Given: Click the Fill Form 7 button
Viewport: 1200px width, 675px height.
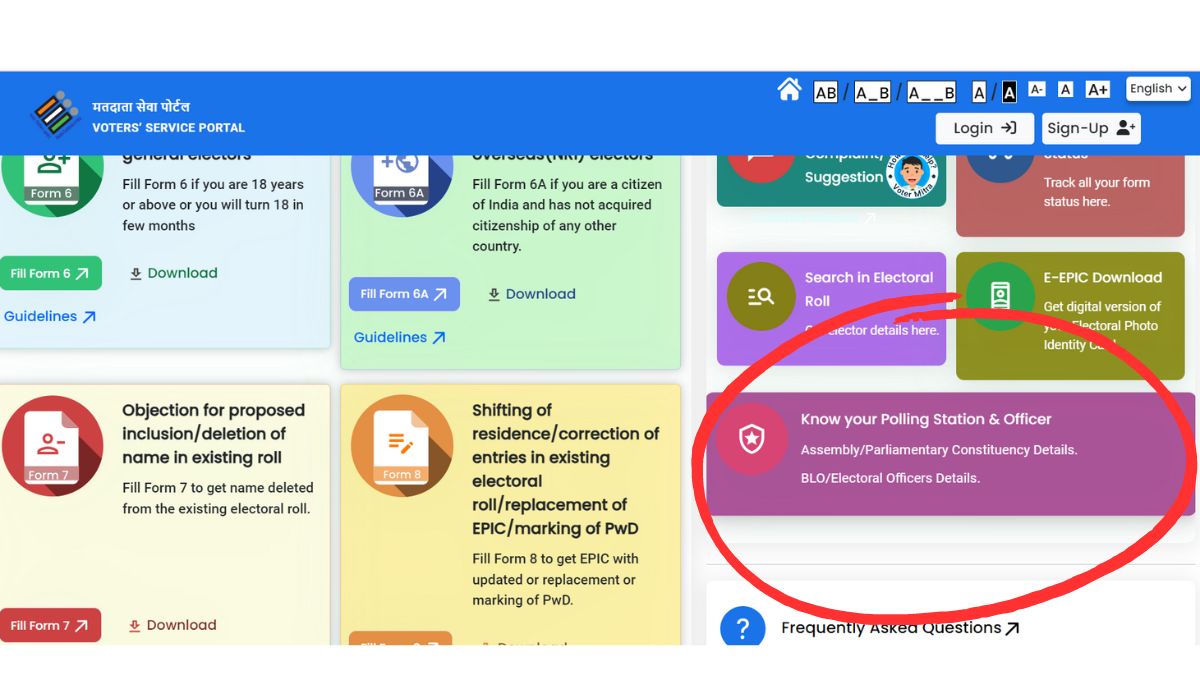Looking at the screenshot, I should click(x=50, y=625).
